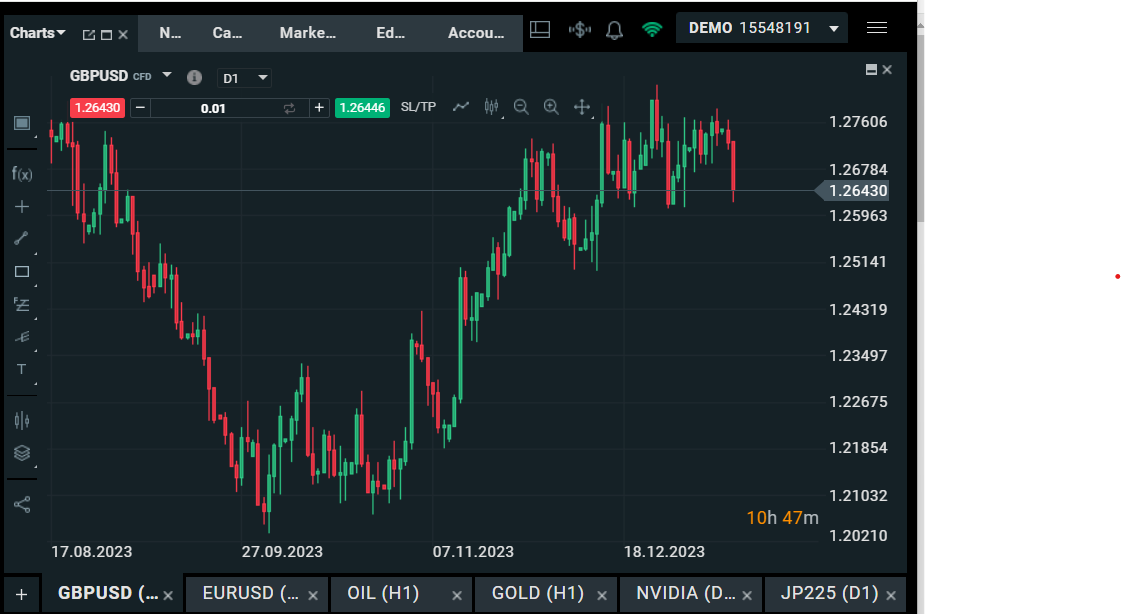Zoom out of the chart
1121x614 pixels.
point(521,107)
